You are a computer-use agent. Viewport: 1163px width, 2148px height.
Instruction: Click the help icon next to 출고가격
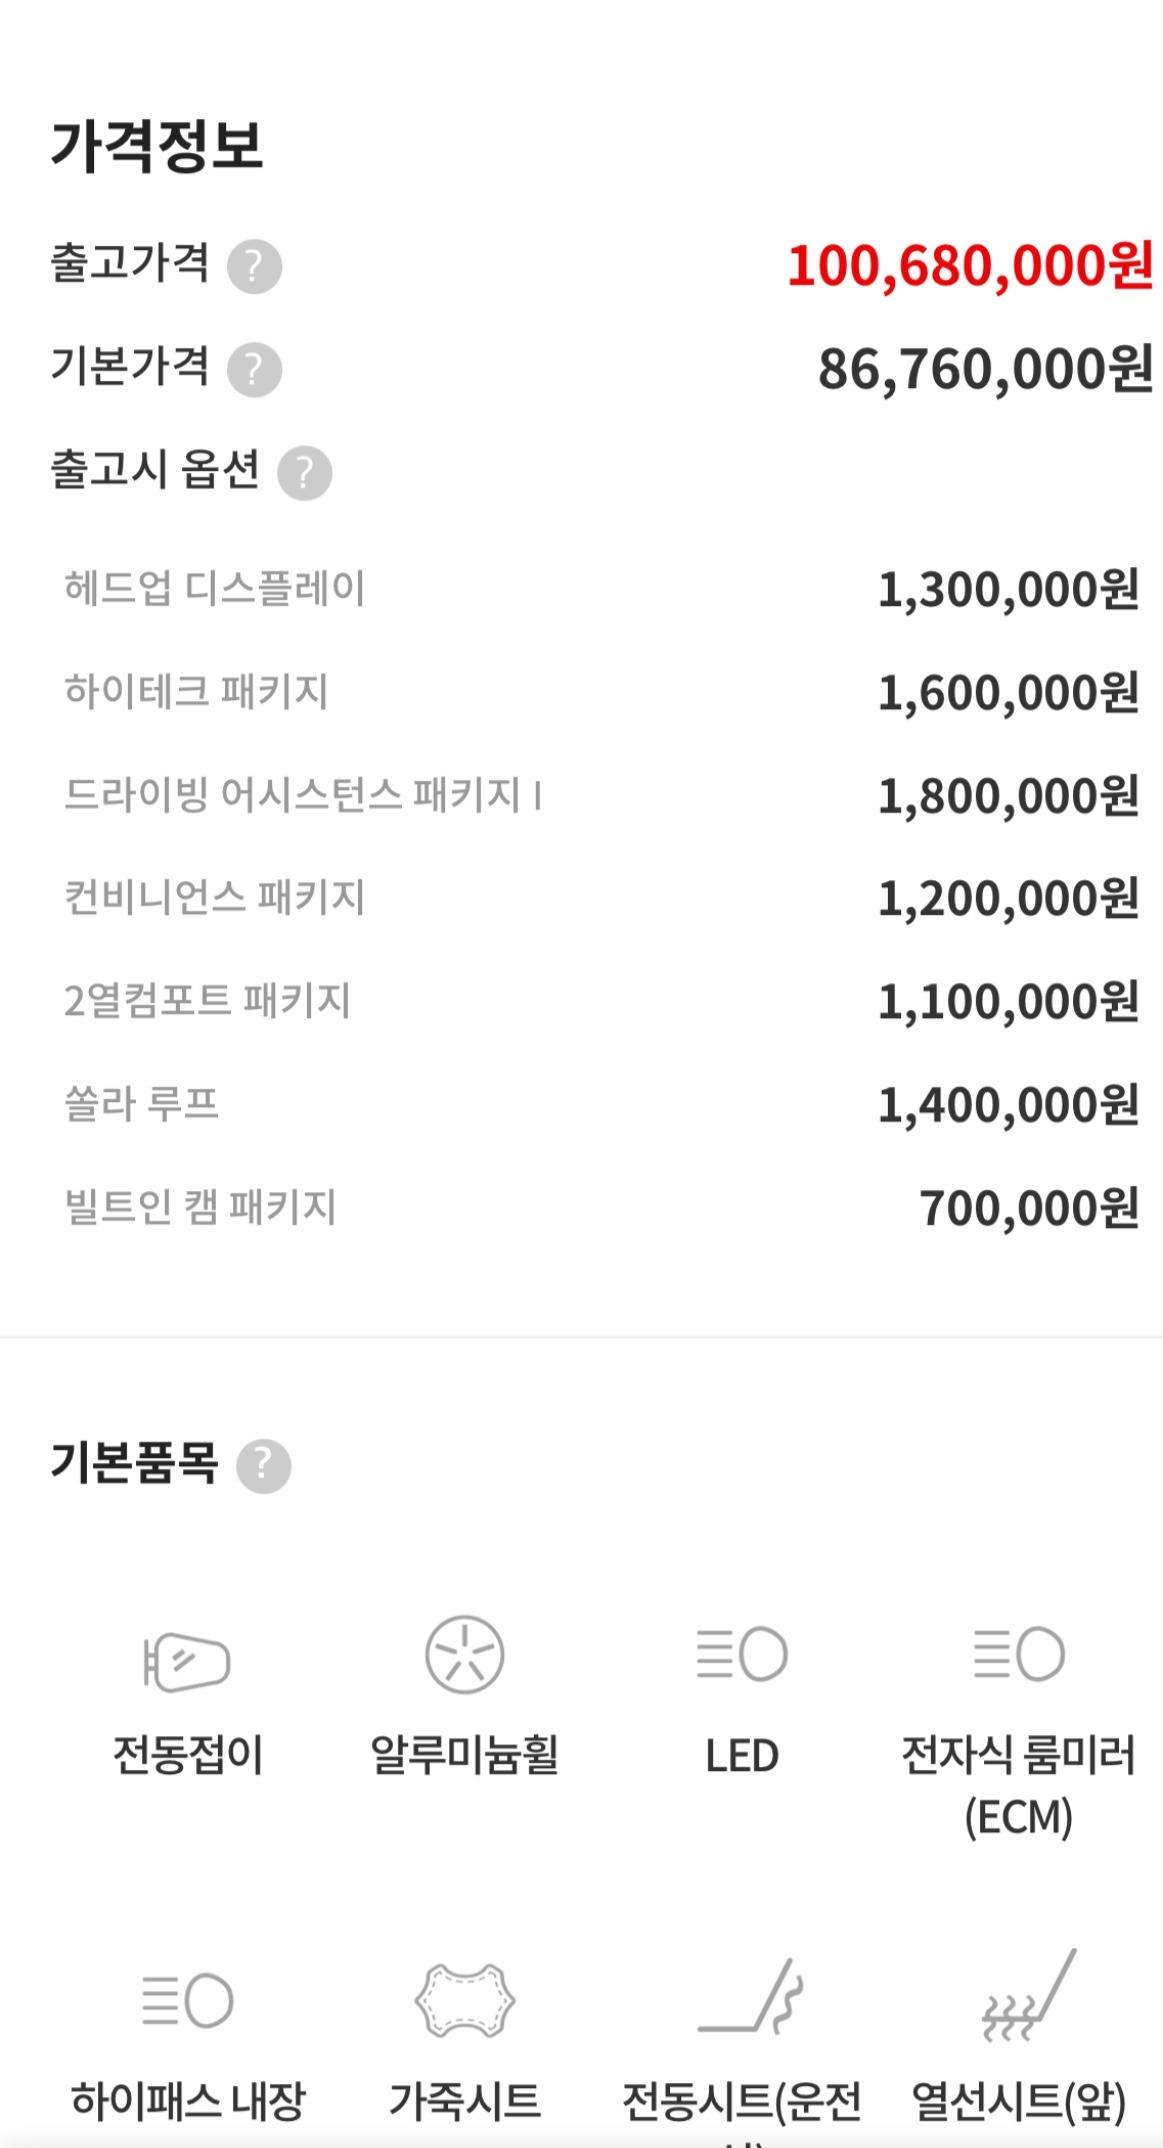click(x=254, y=266)
